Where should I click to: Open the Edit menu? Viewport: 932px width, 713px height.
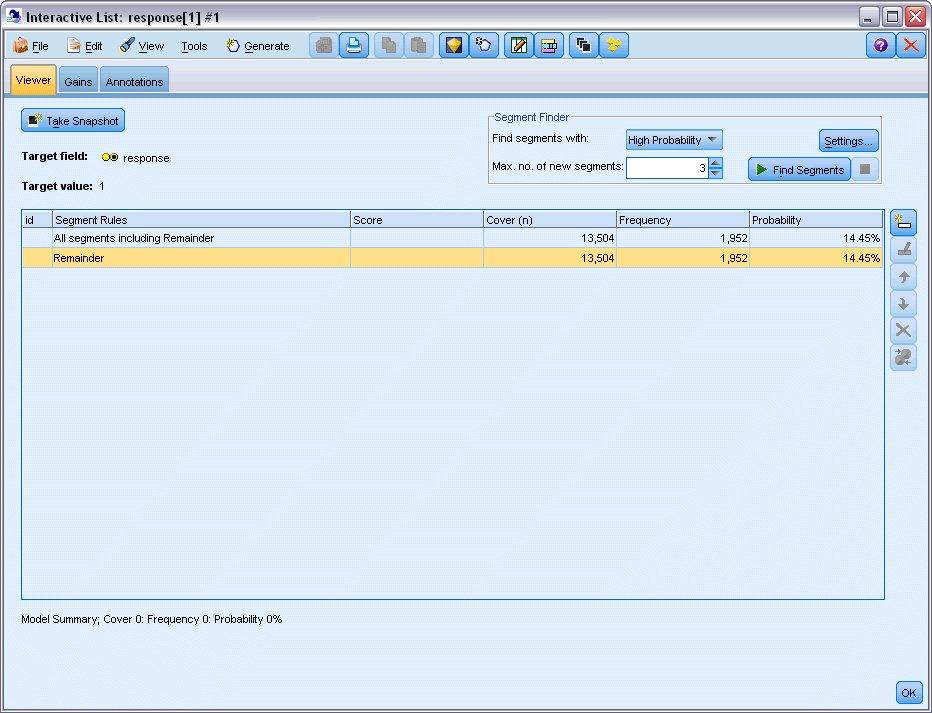coord(85,46)
